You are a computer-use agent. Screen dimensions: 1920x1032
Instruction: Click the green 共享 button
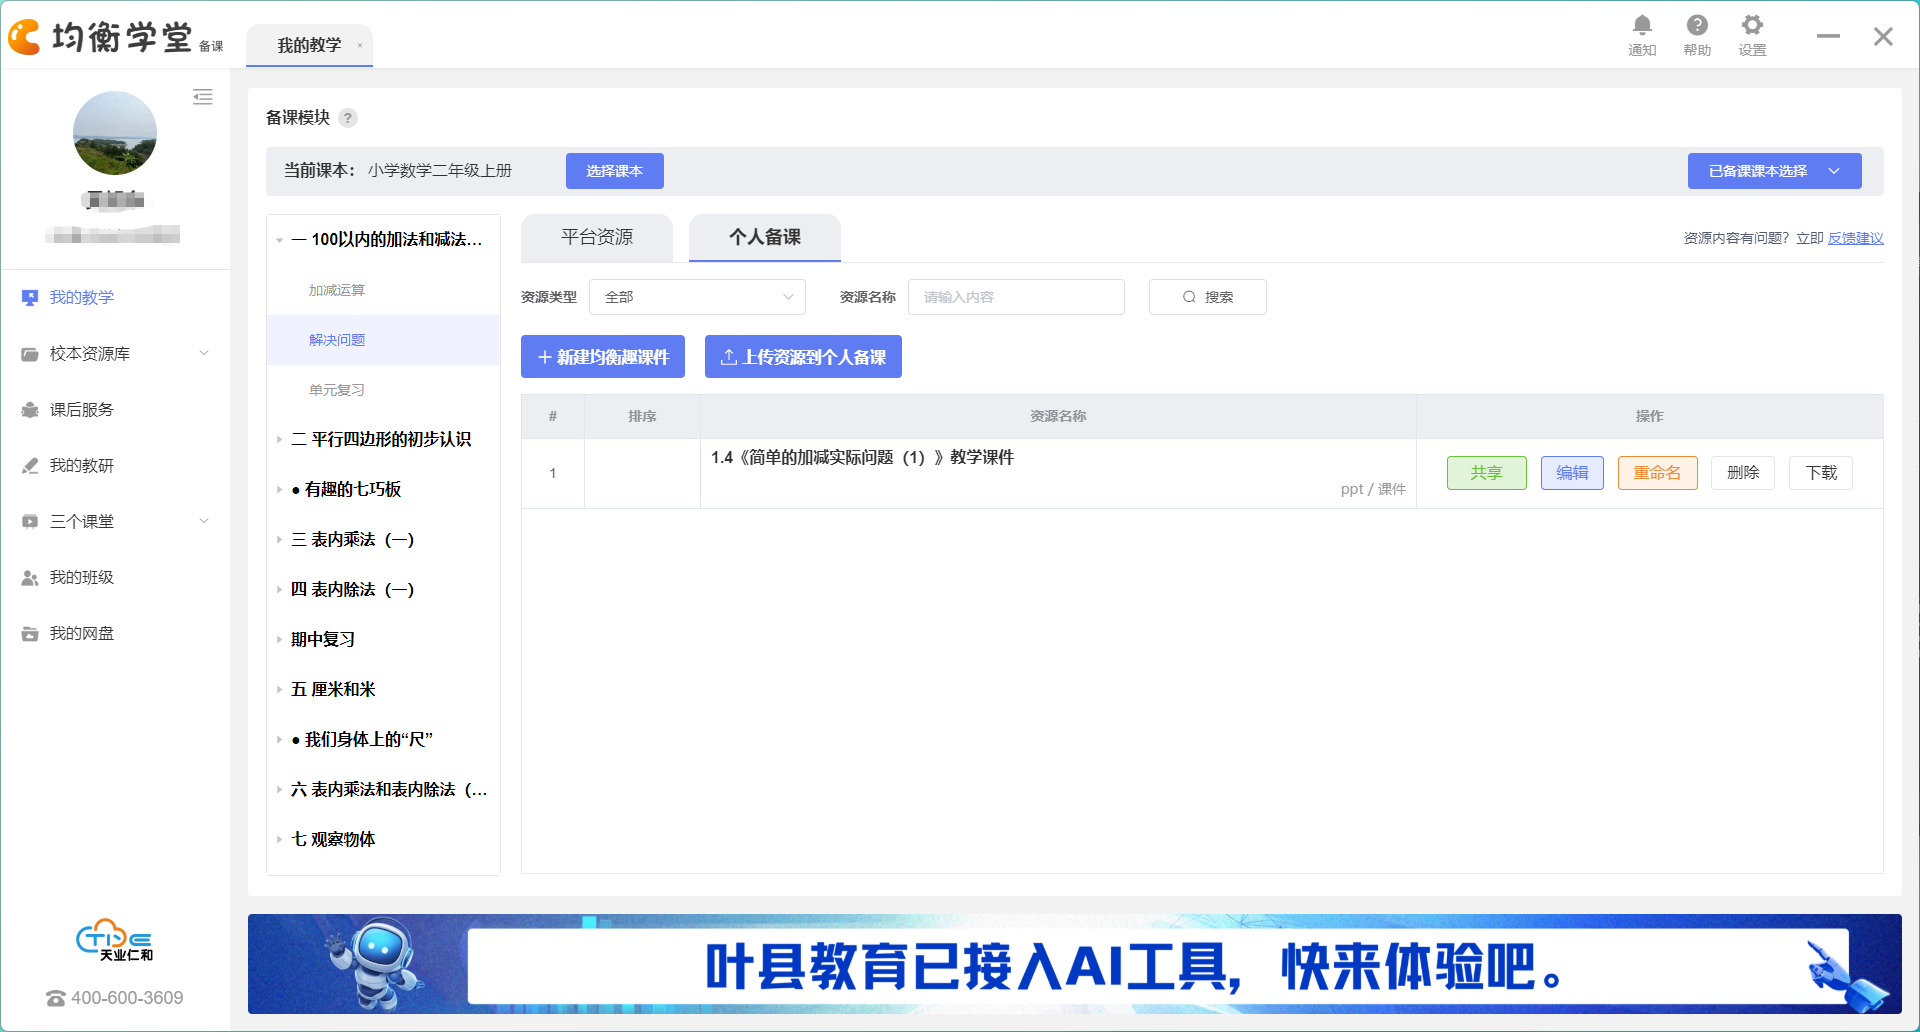pyautogui.click(x=1486, y=473)
